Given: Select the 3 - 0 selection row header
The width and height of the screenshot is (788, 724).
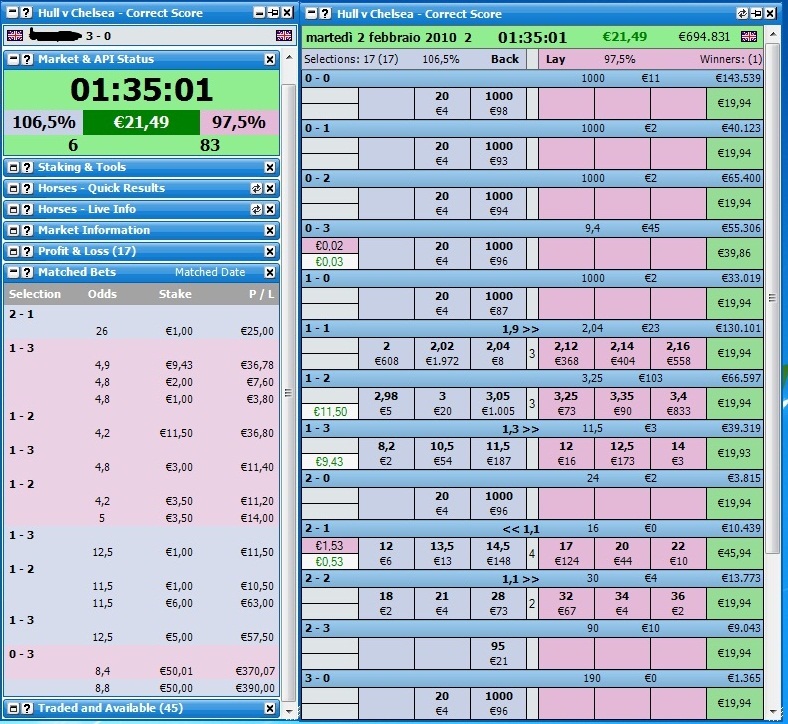Looking at the screenshot, I should (x=532, y=678).
